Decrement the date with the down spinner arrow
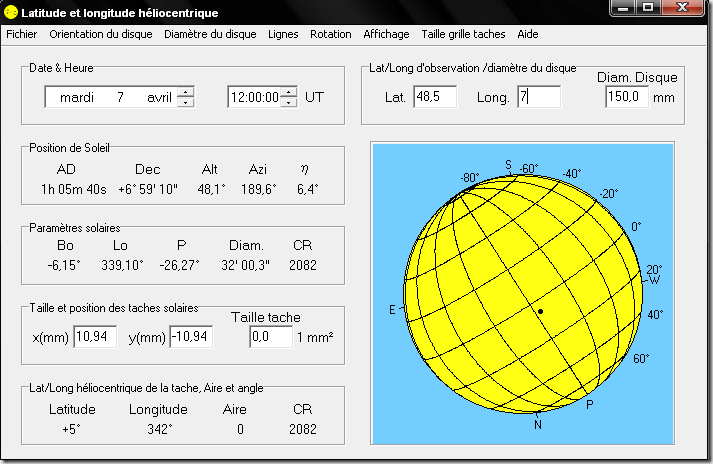The width and height of the screenshot is (713, 464). (x=185, y=102)
